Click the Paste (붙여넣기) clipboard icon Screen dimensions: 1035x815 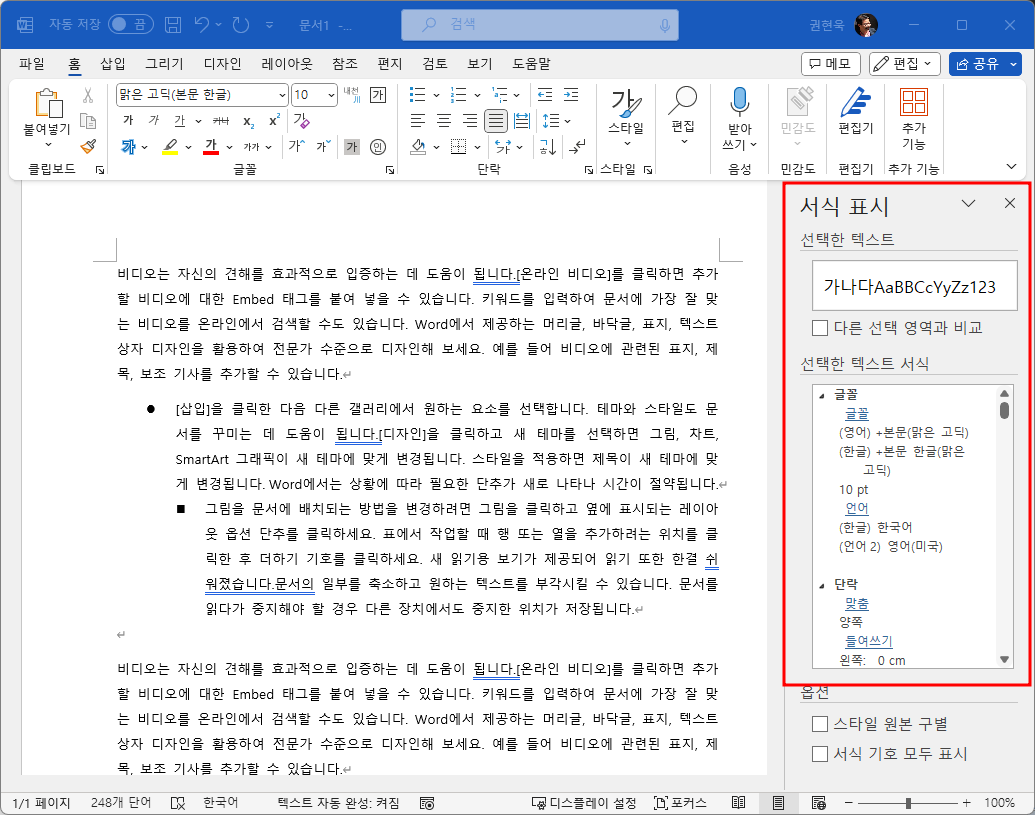tap(48, 104)
